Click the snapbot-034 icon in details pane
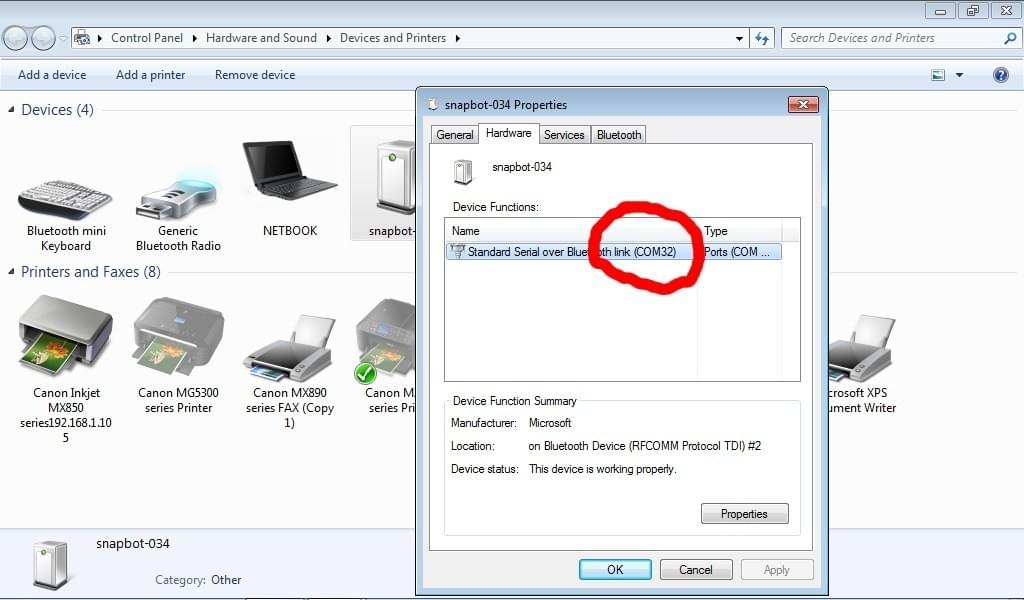 [x=50, y=563]
